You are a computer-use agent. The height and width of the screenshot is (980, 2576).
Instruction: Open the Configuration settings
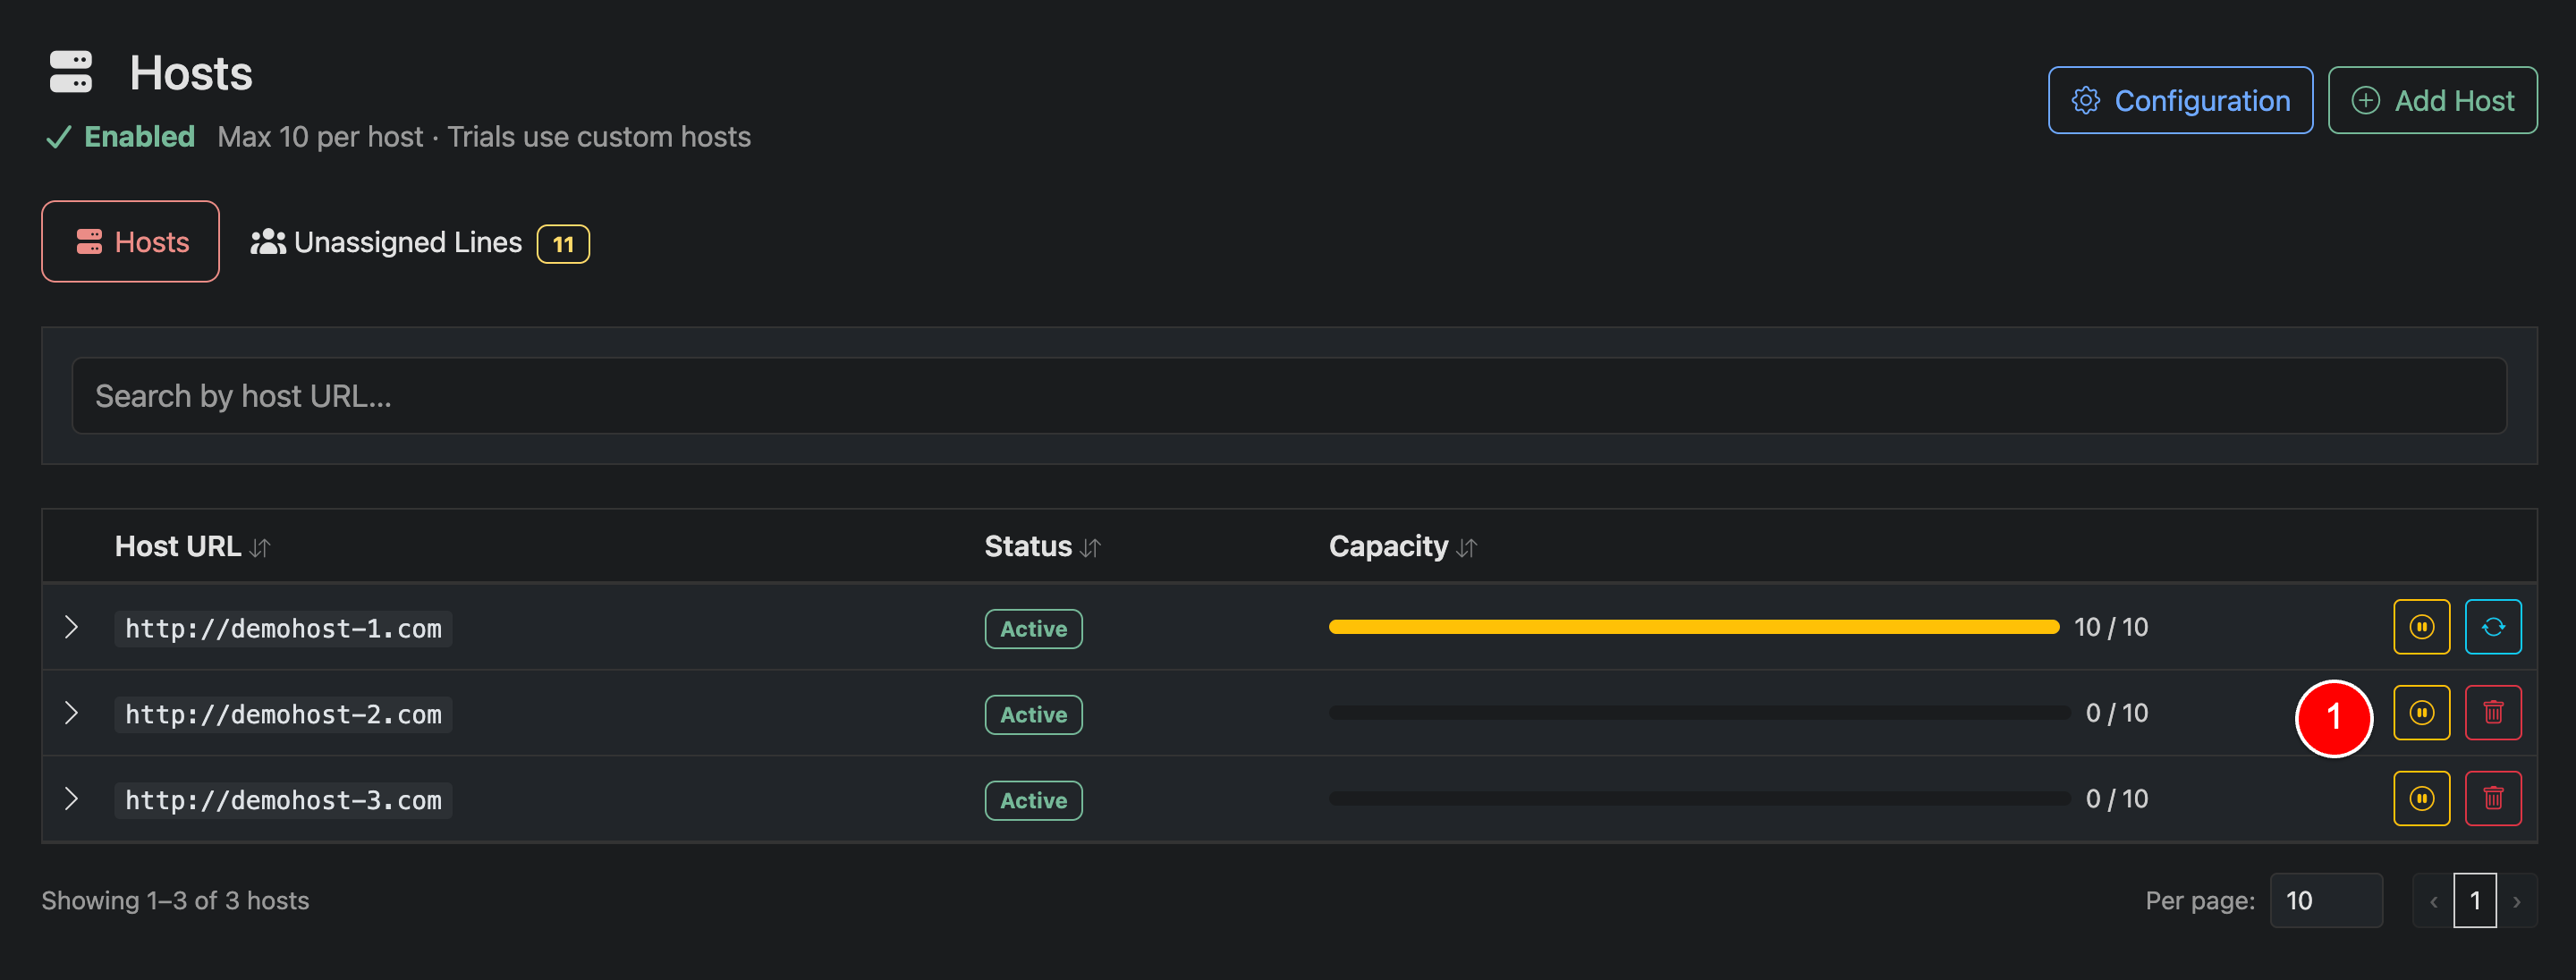point(2180,100)
